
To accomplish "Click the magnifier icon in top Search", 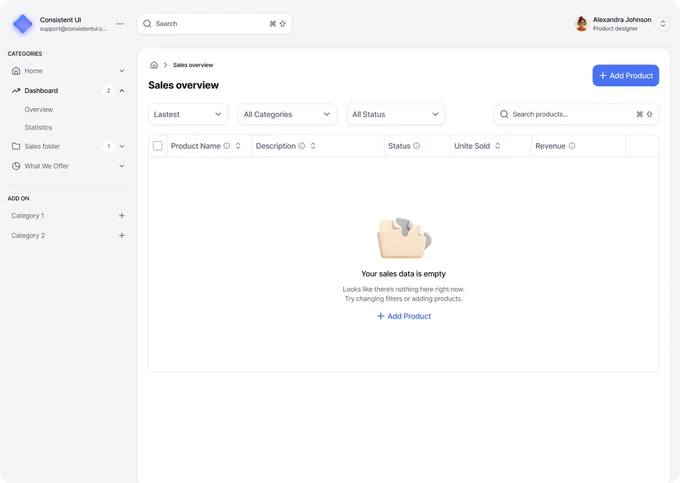I will pos(147,23).
